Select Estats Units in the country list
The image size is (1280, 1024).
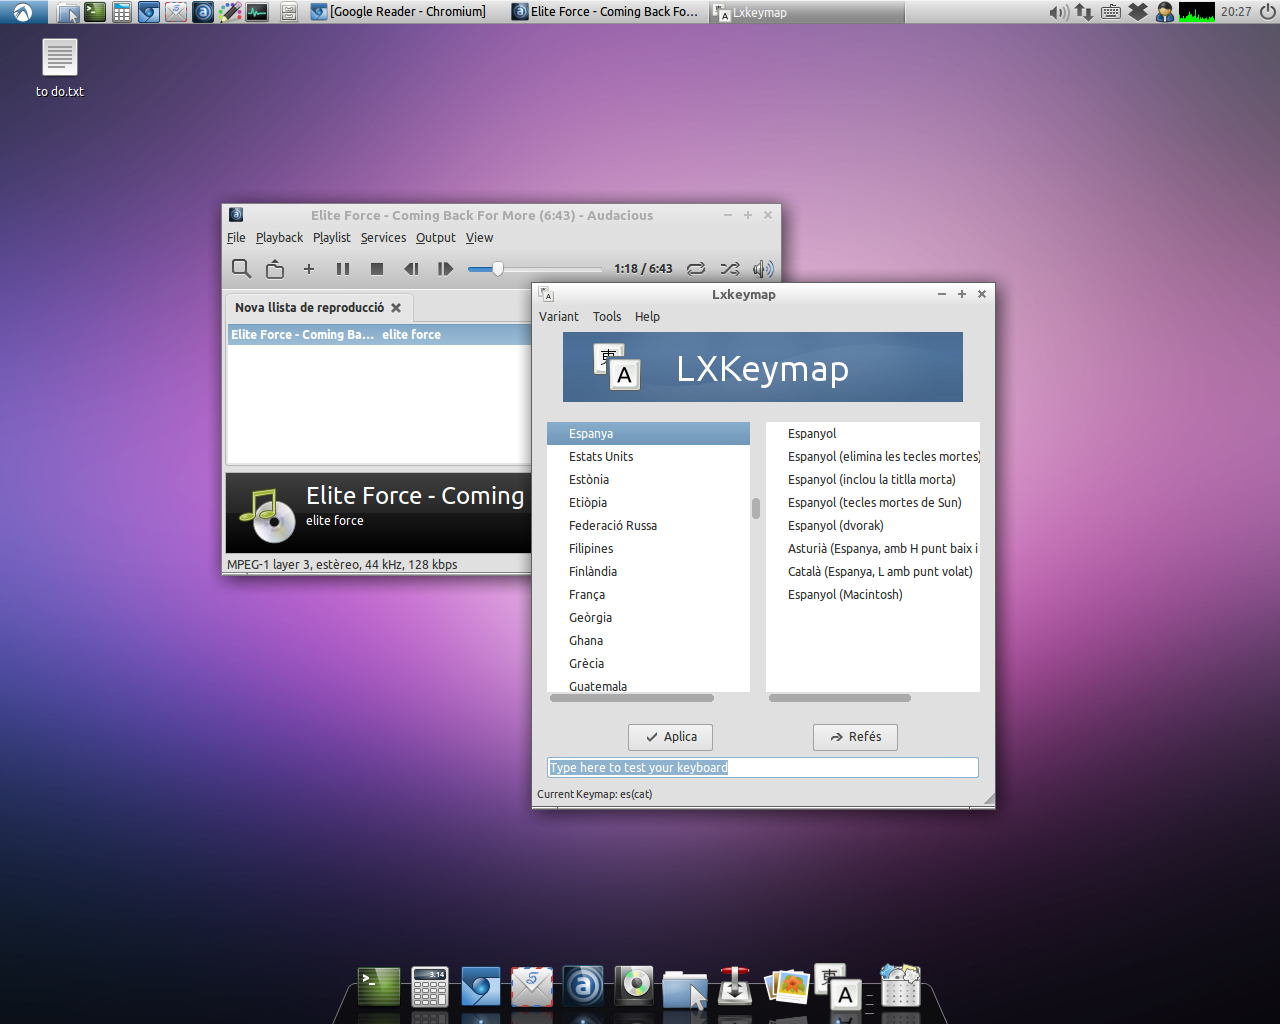coord(648,456)
